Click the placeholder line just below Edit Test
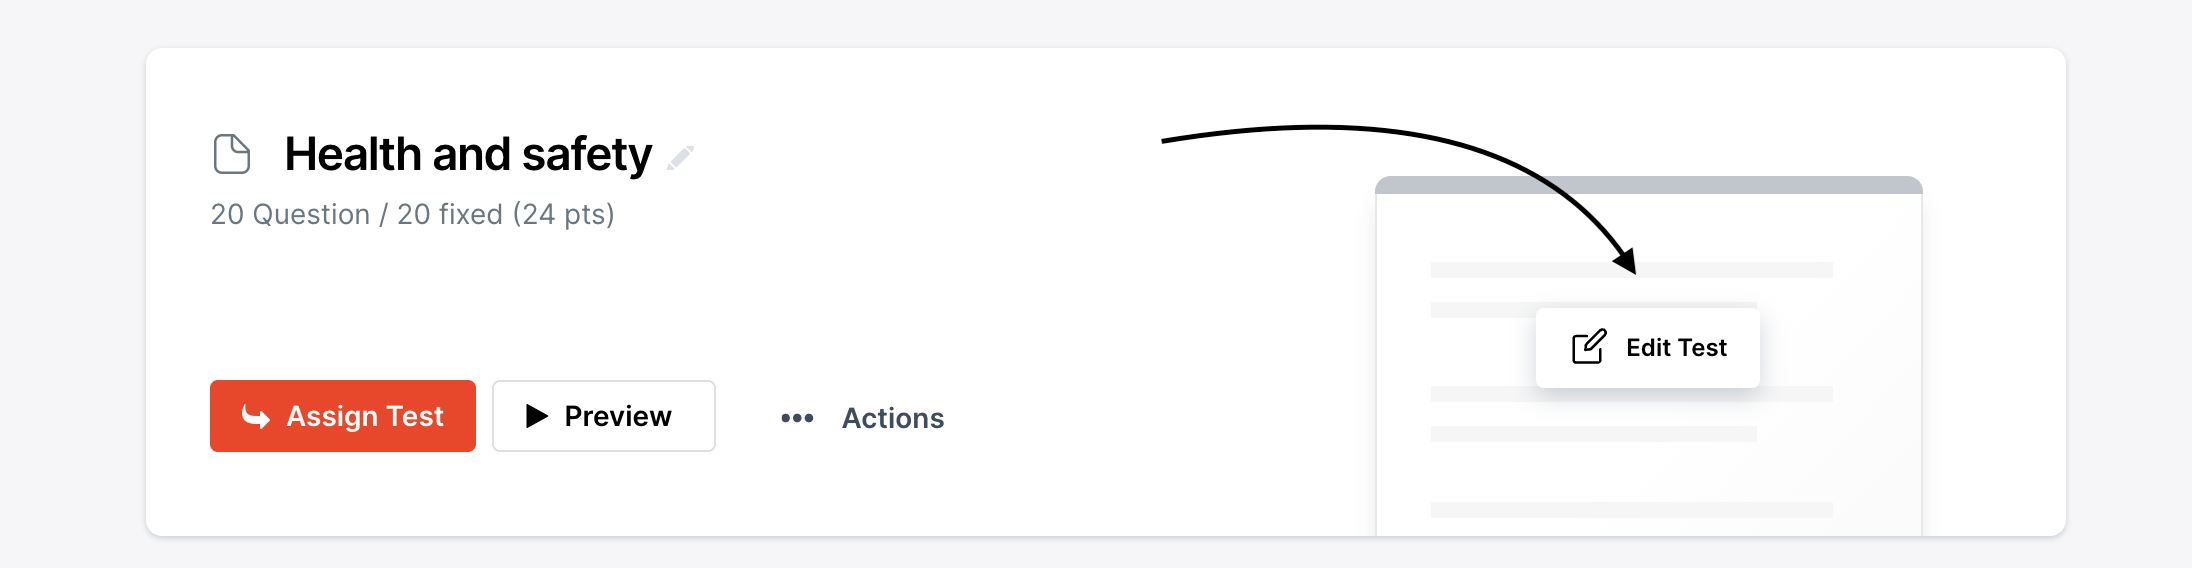 (1631, 394)
